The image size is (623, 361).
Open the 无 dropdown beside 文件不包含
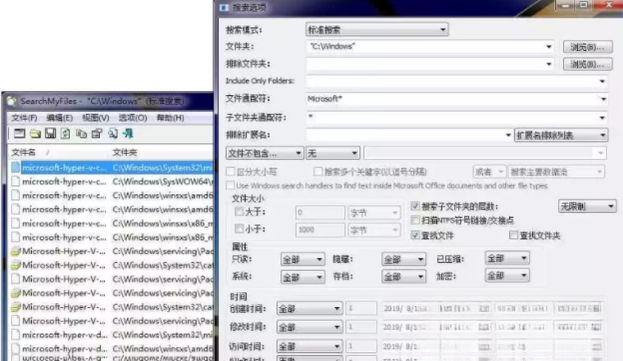333,153
